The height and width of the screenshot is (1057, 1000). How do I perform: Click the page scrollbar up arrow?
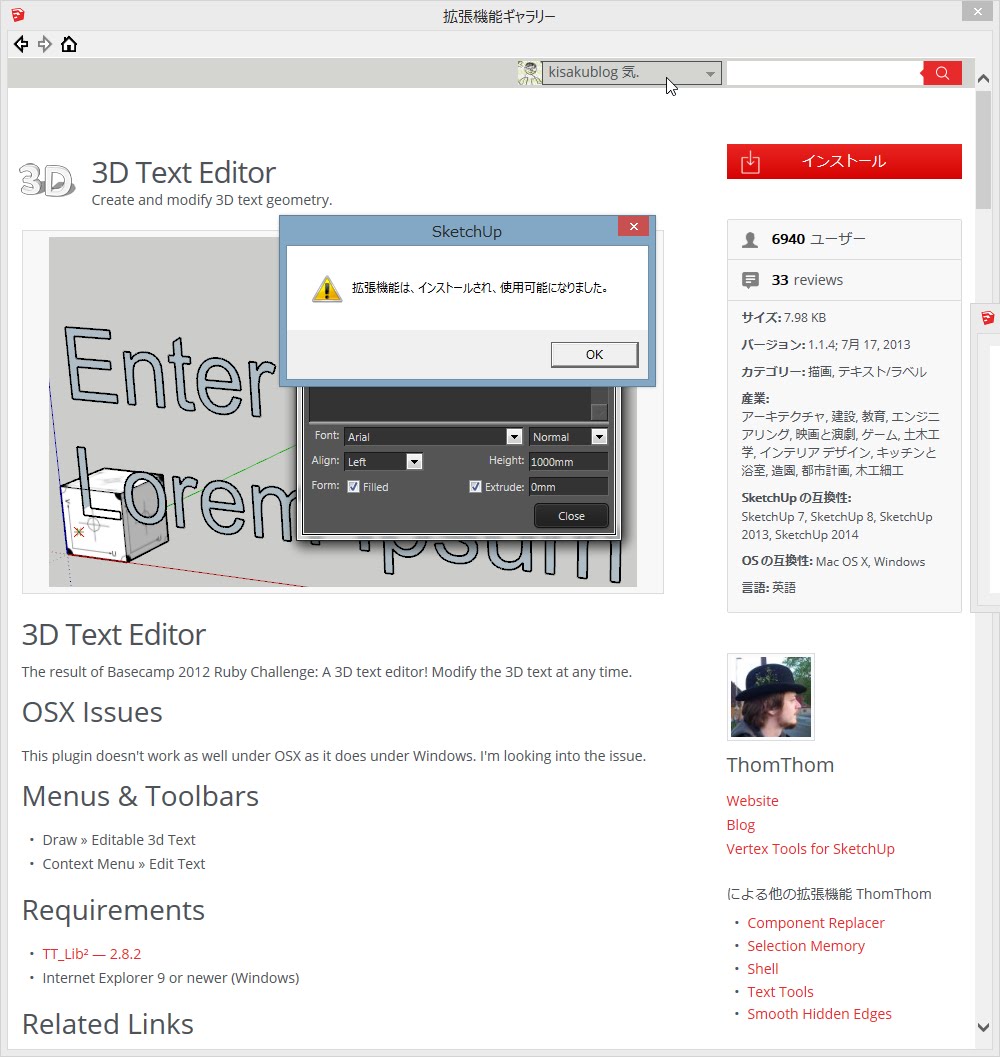coord(983,78)
